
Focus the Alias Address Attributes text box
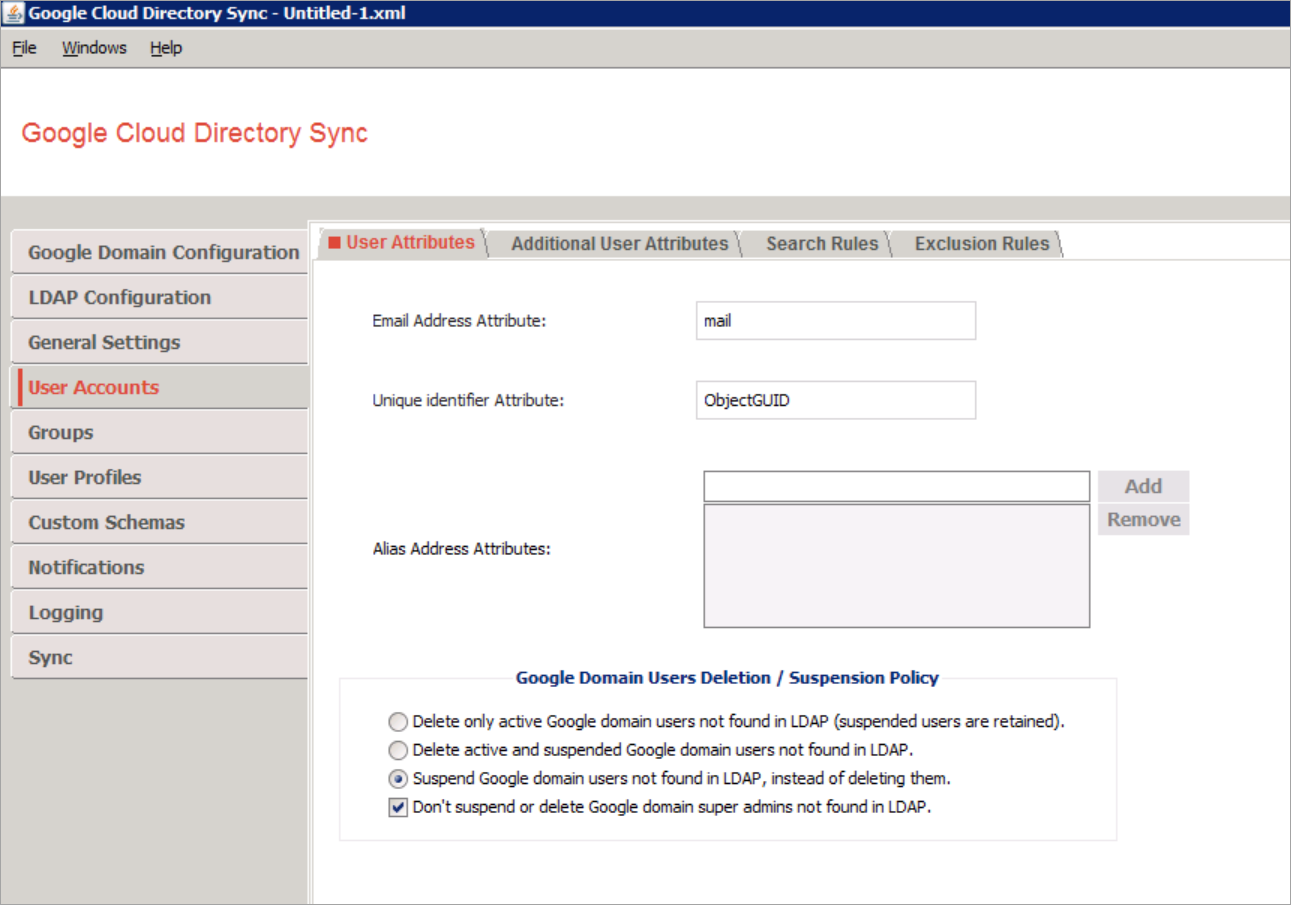pos(896,486)
